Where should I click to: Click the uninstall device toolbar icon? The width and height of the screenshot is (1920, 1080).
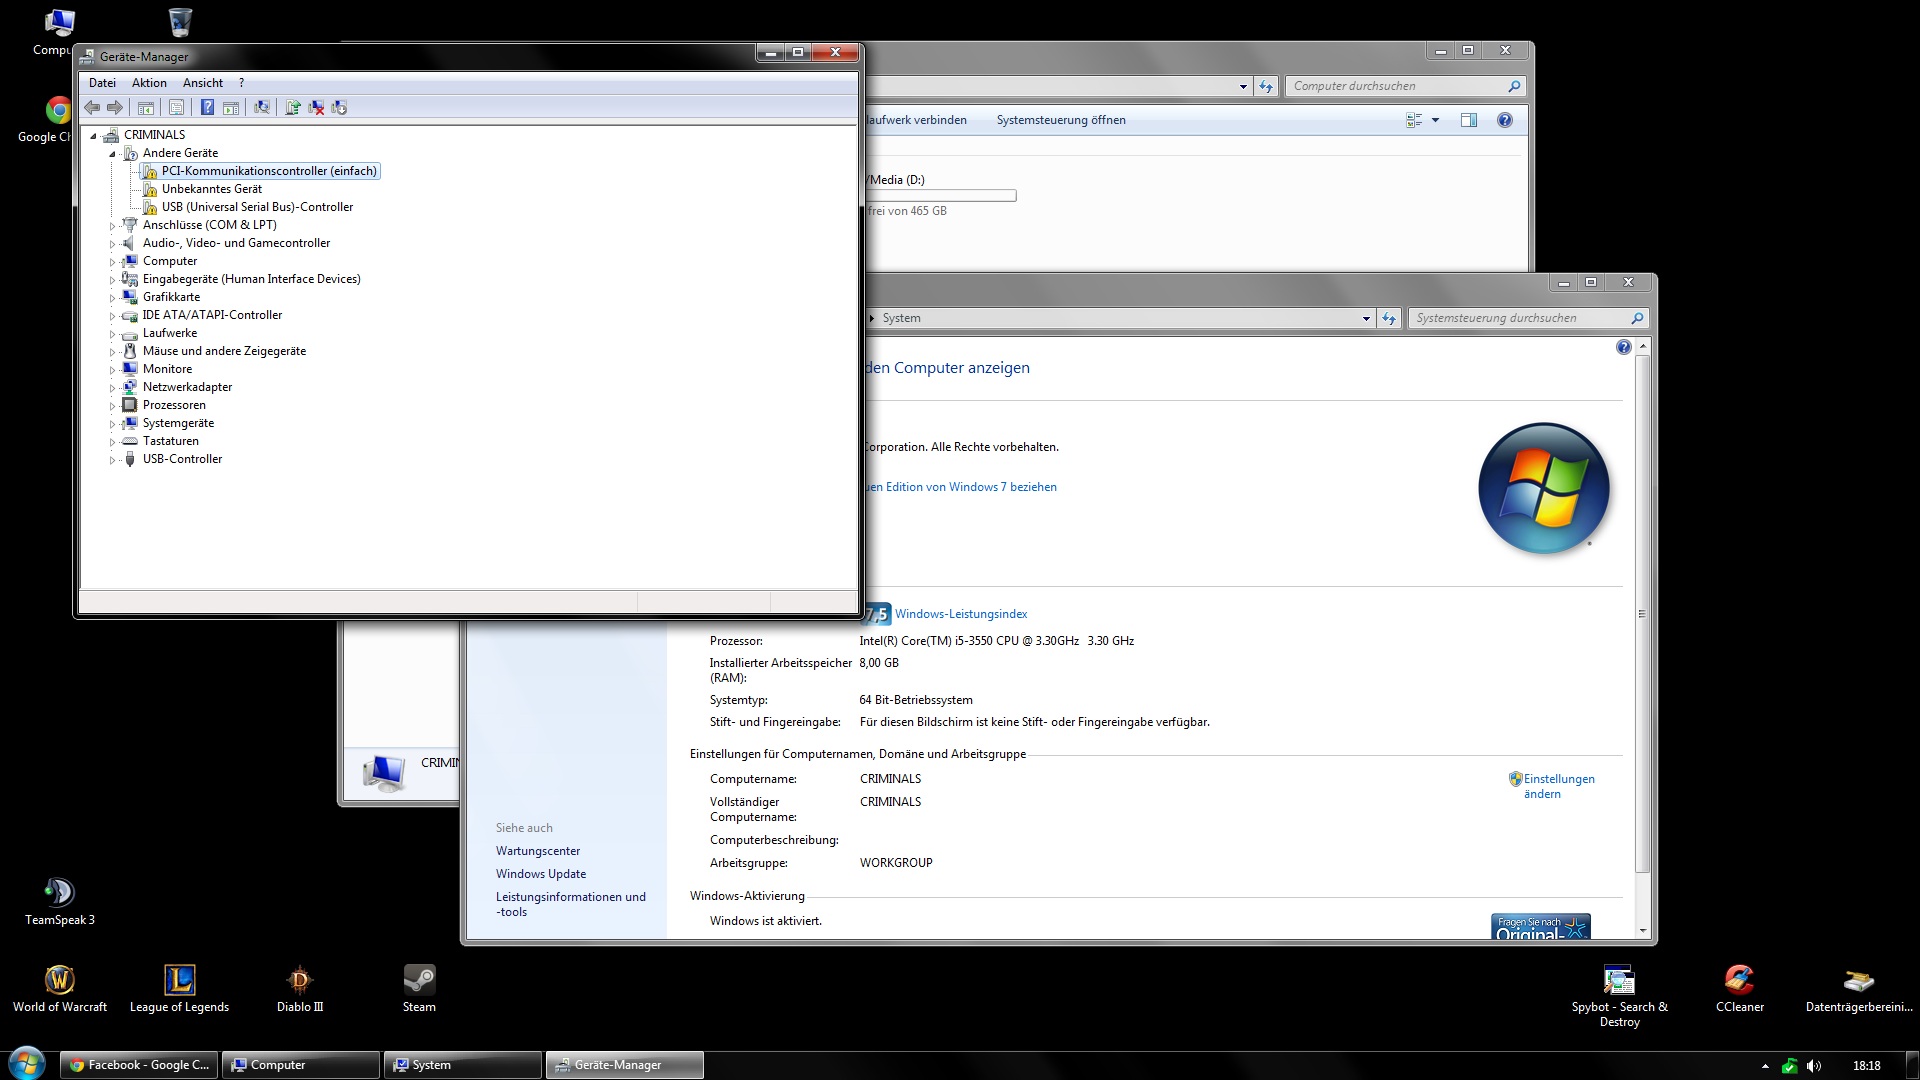[x=316, y=107]
